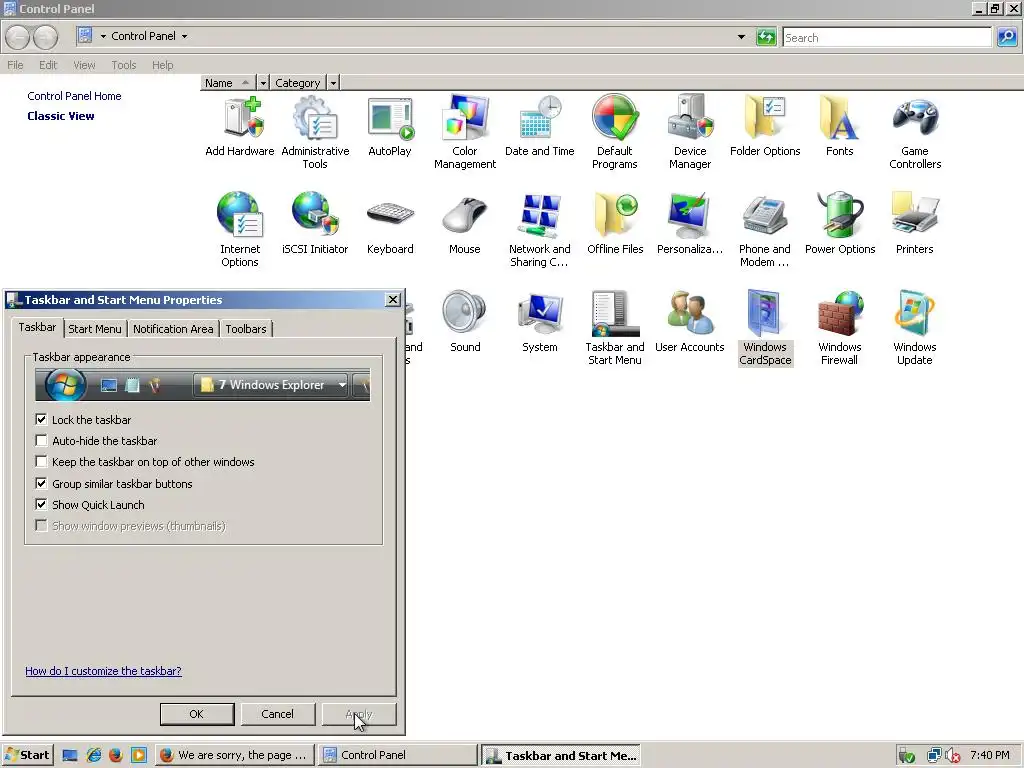Screen dimensions: 1024x768
Task: Switch to 'We are sorry, the page' Firefox taskbar button
Action: (235, 755)
